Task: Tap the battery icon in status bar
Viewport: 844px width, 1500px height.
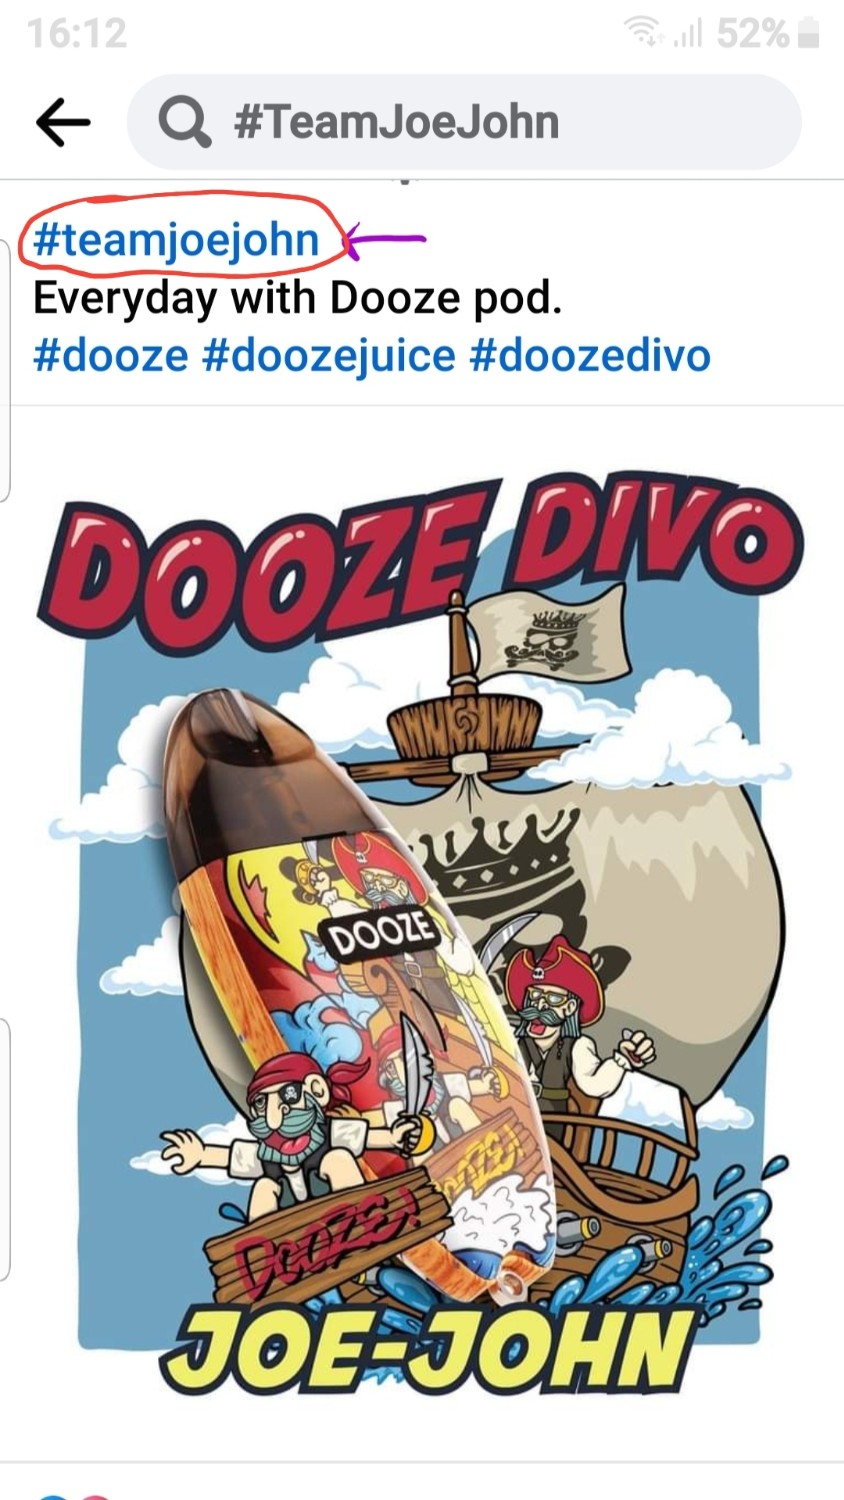Action: [x=810, y=34]
